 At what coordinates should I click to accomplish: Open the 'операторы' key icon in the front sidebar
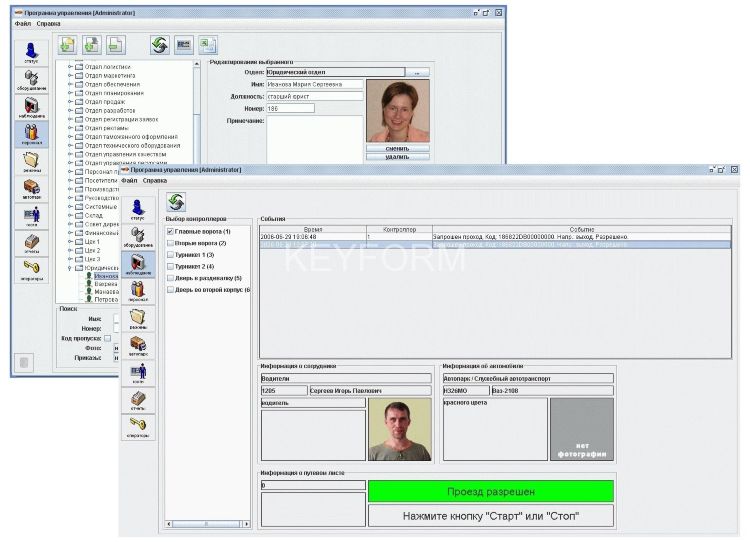[x=138, y=427]
